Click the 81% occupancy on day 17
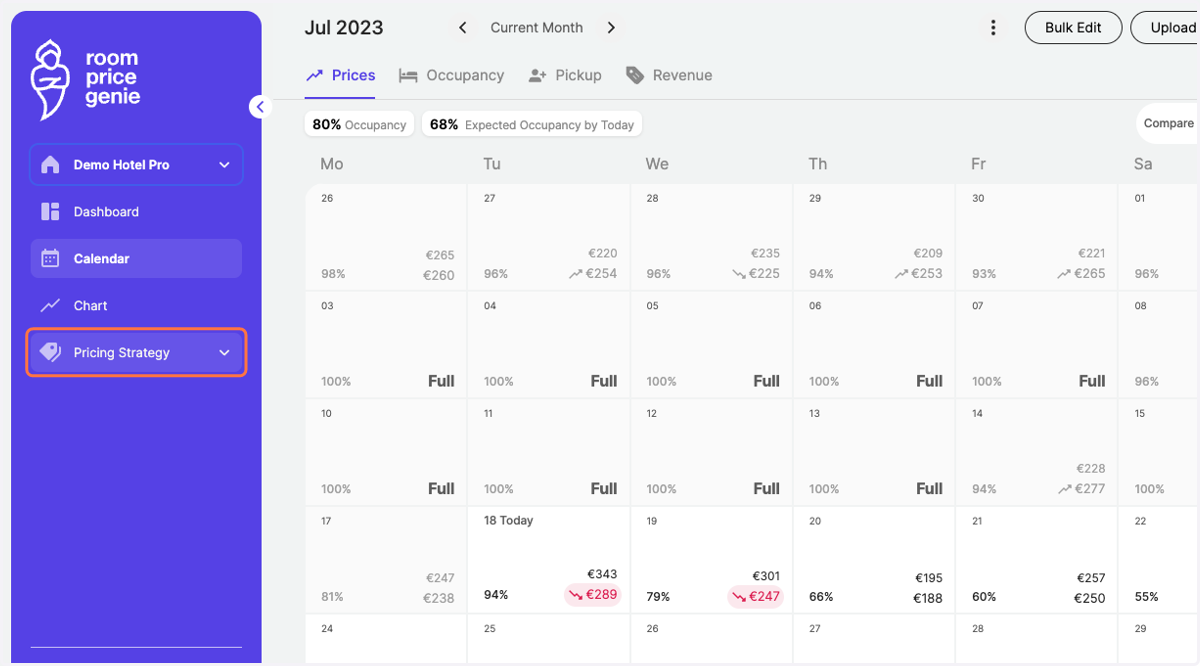Image resolution: width=1200 pixels, height=666 pixels. [333, 597]
